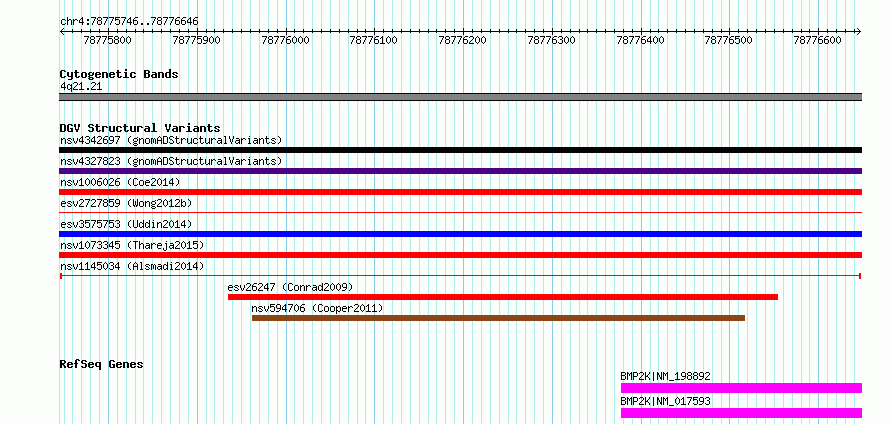Click the esv26247 (Conrad2009) label
Image resolution: width=890 pixels, height=424 pixels.
pyautogui.click(x=290, y=287)
